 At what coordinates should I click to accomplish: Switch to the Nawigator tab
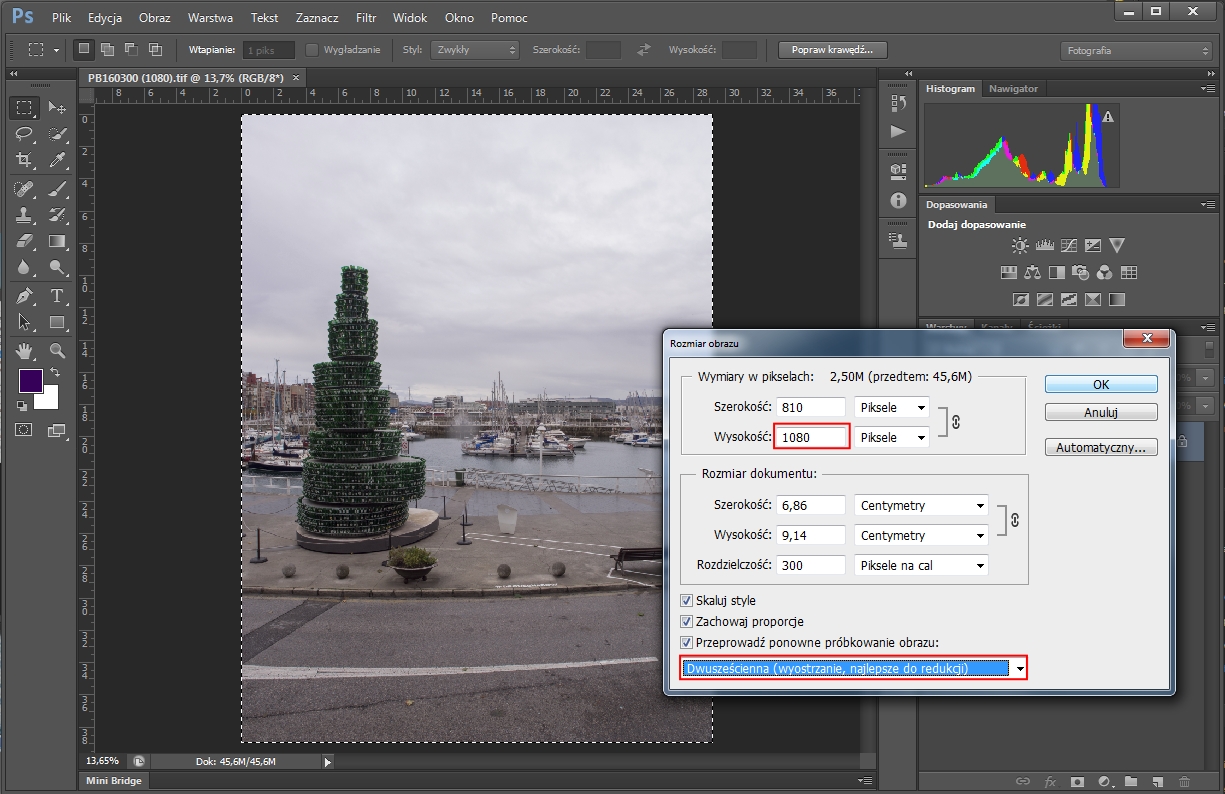point(1013,89)
